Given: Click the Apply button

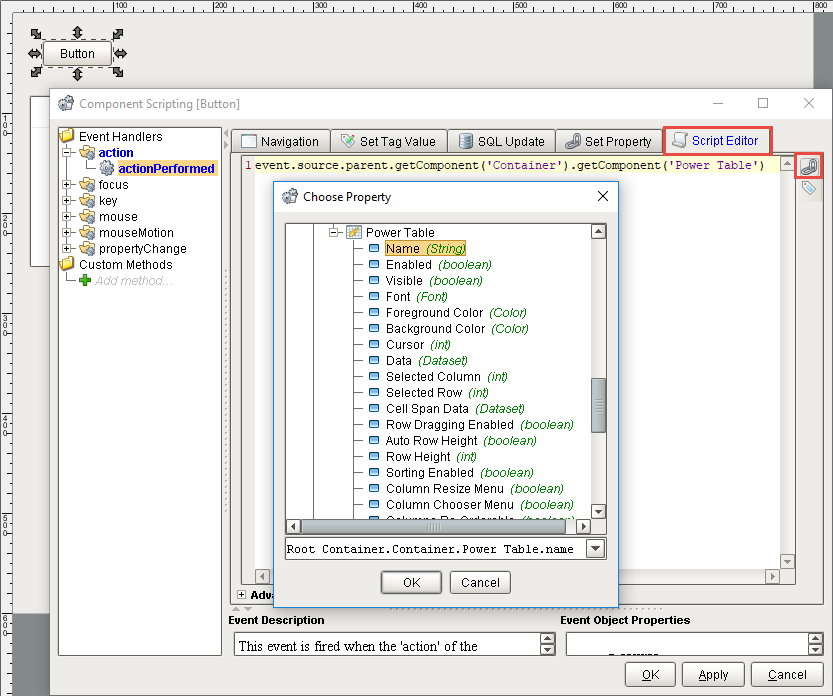Looking at the screenshot, I should tap(713, 674).
